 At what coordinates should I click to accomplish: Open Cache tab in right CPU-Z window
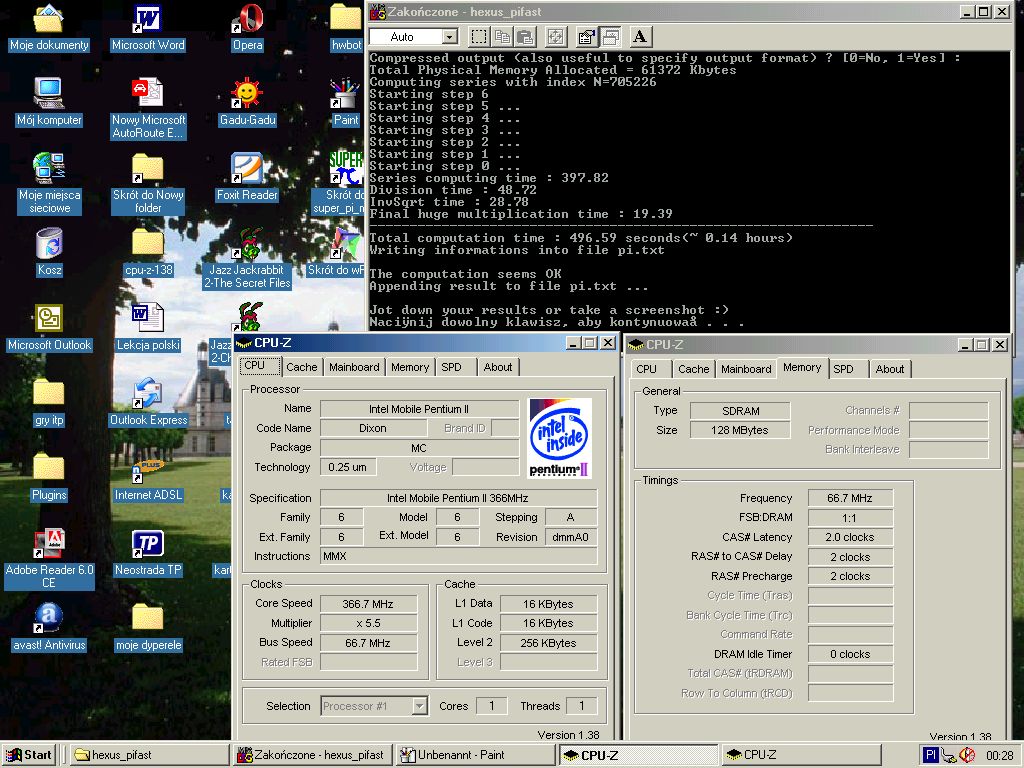tap(694, 369)
